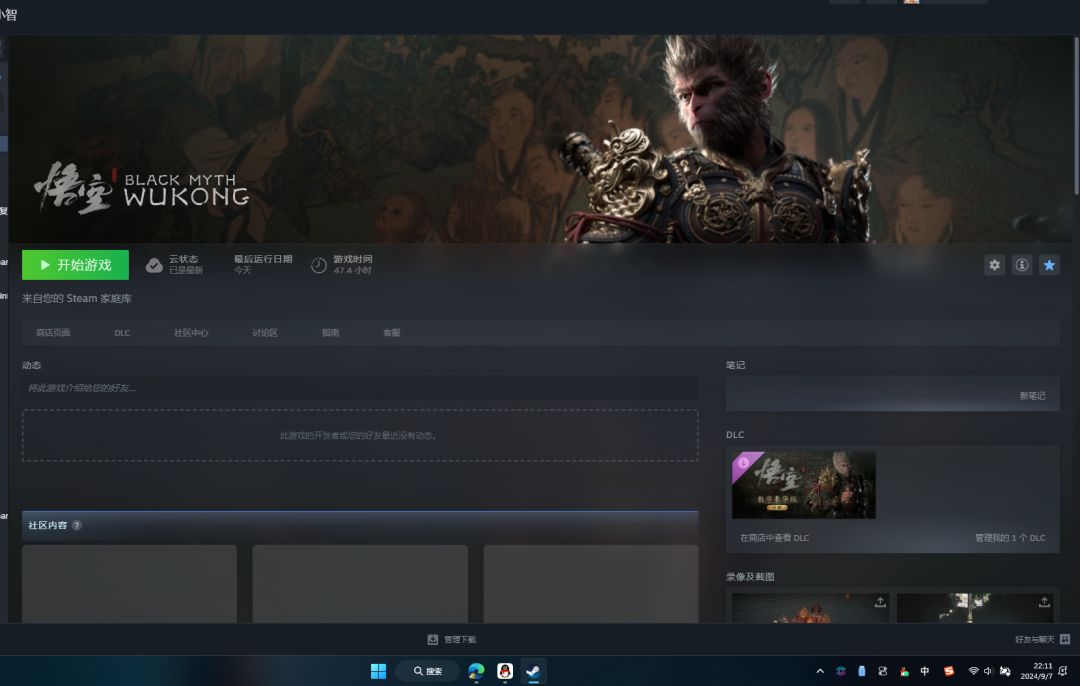1080x686 pixels.
Task: Click the 47.4 小时 play time text
Action: coord(352,271)
